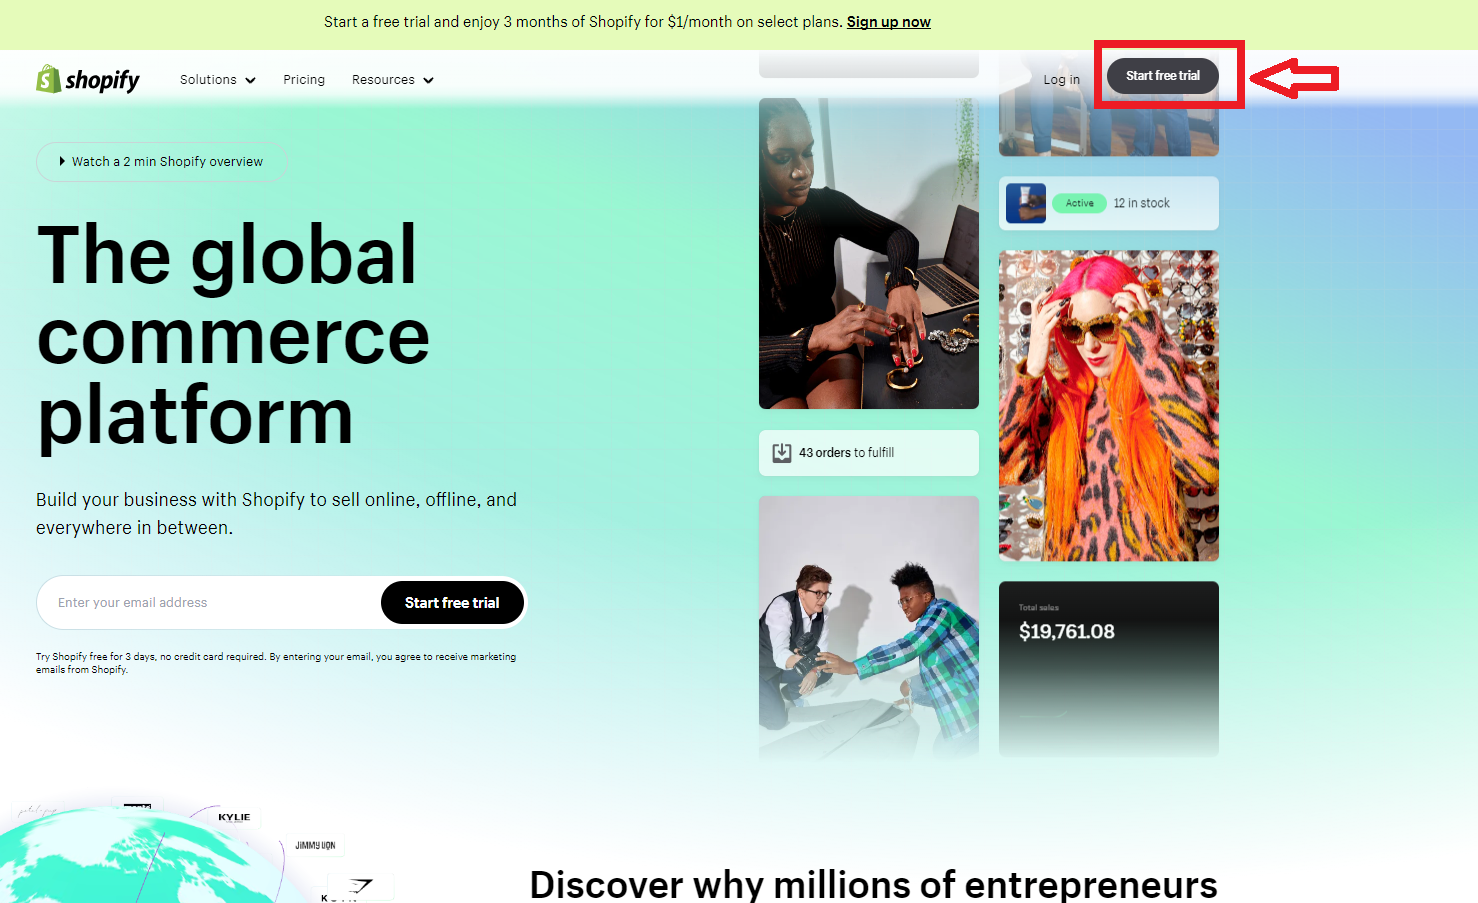Open the Pricing page

tap(304, 80)
